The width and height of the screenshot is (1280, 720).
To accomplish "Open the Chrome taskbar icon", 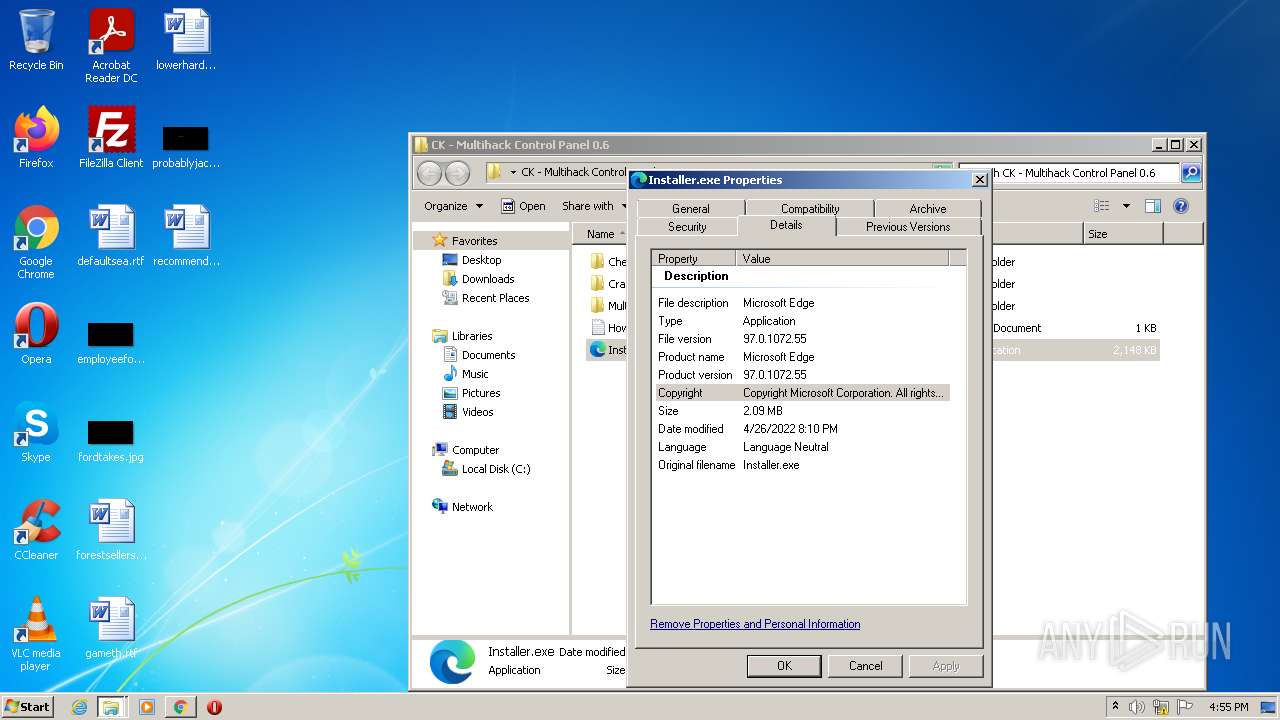I will 180,707.
